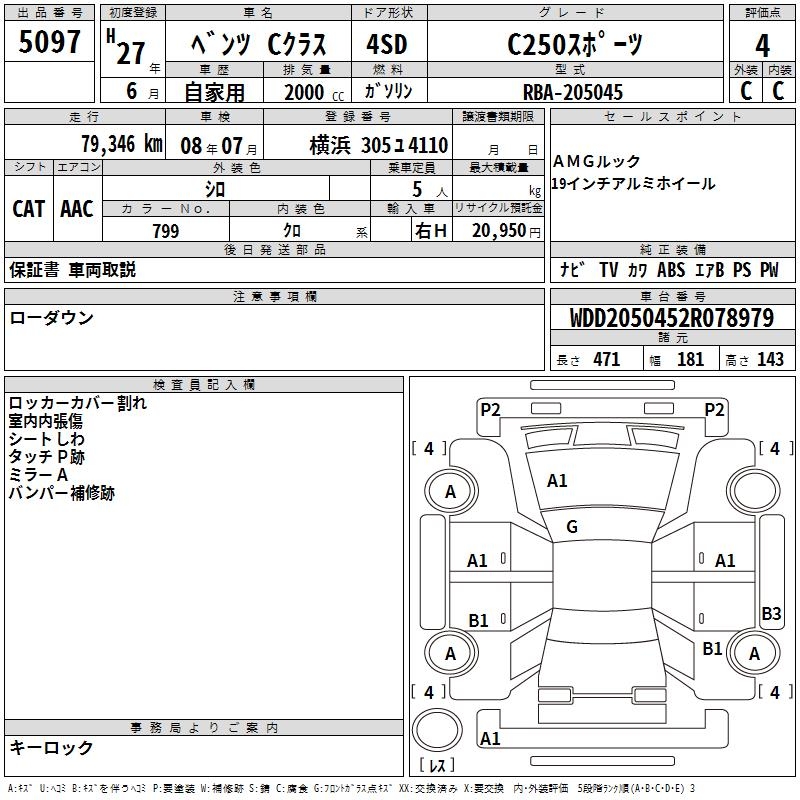Click inspection date 08年07月

[x=219, y=146]
